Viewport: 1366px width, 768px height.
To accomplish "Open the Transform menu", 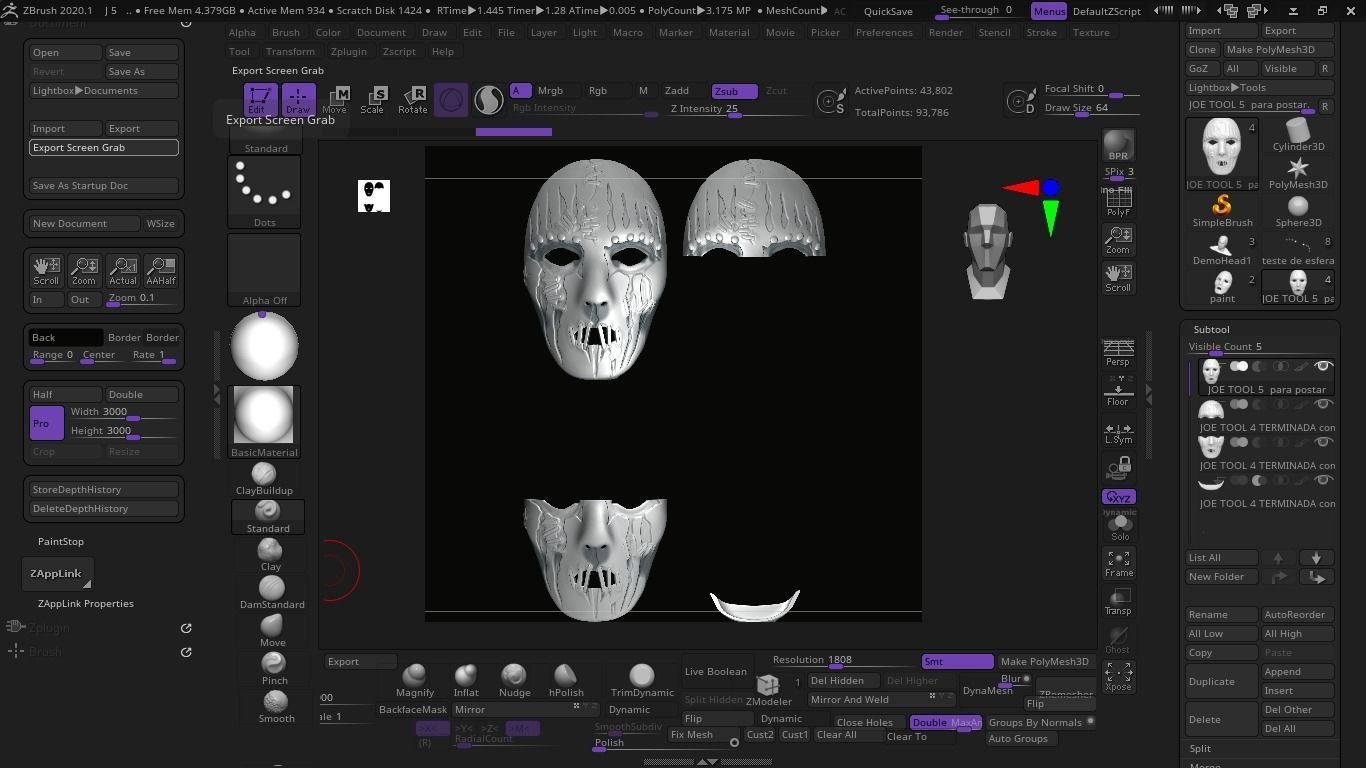I will coord(290,52).
